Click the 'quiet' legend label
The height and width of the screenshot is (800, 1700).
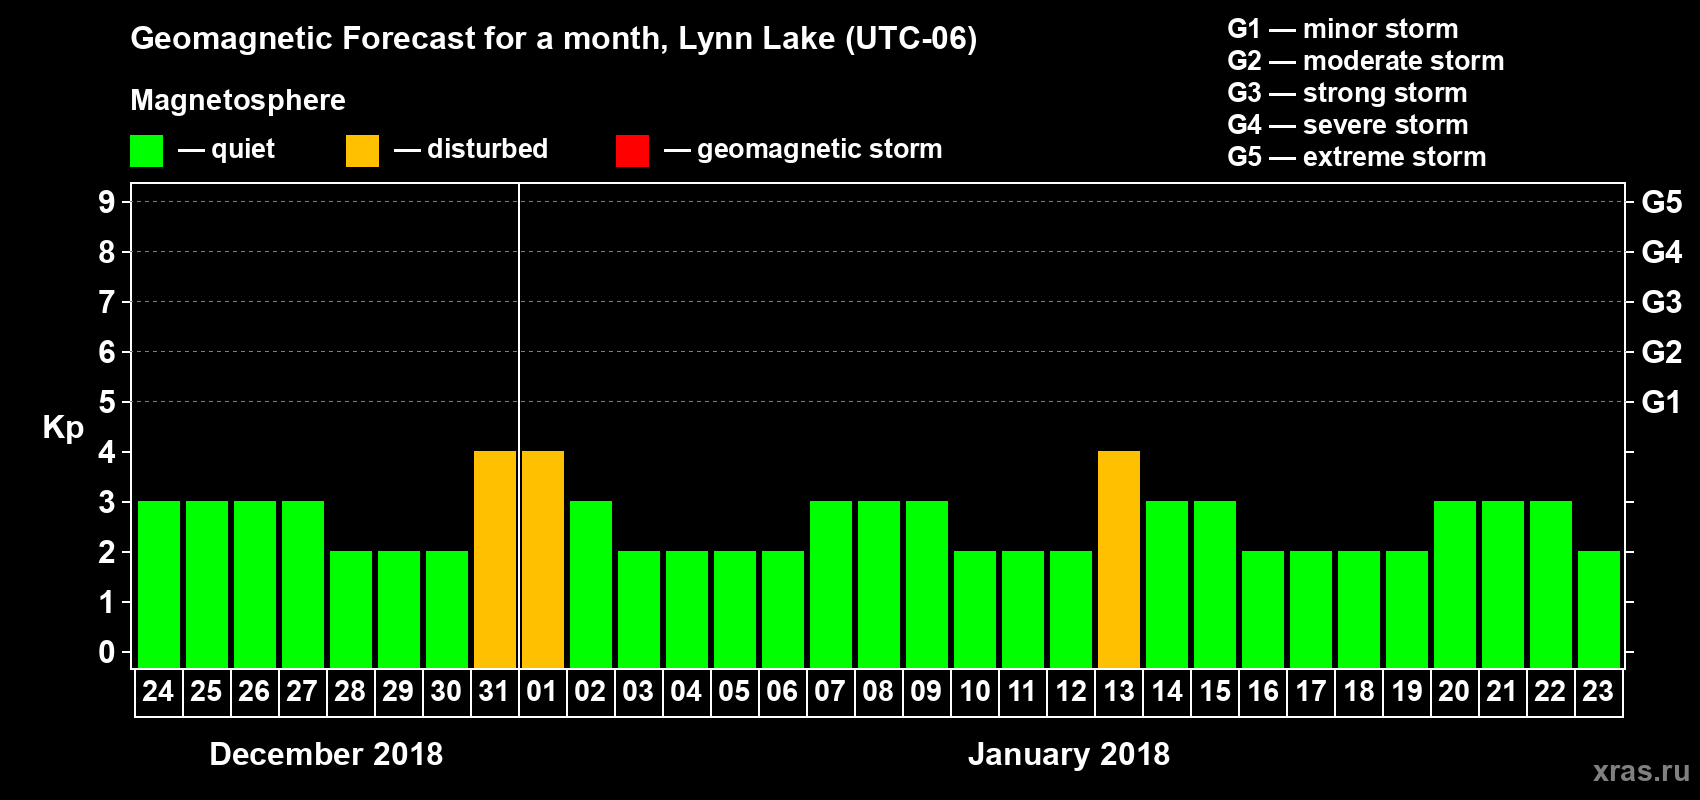[x=243, y=150]
